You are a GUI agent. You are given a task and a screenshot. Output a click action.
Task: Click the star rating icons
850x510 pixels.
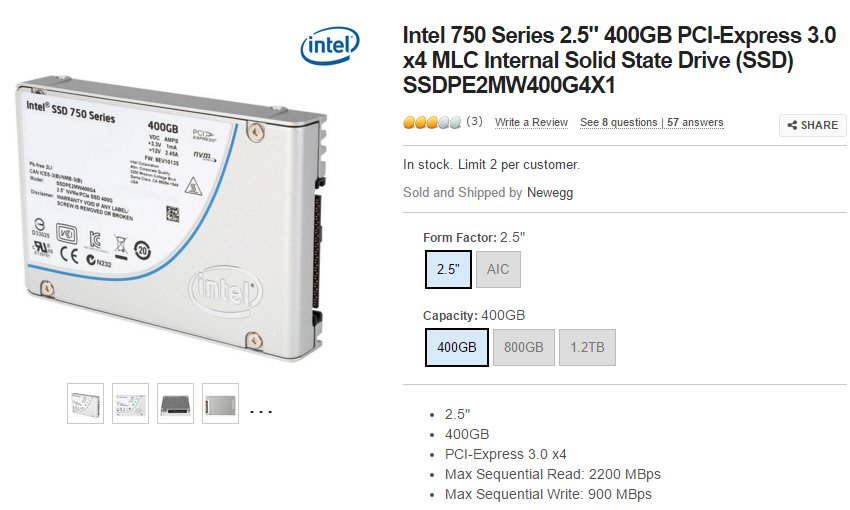click(432, 122)
